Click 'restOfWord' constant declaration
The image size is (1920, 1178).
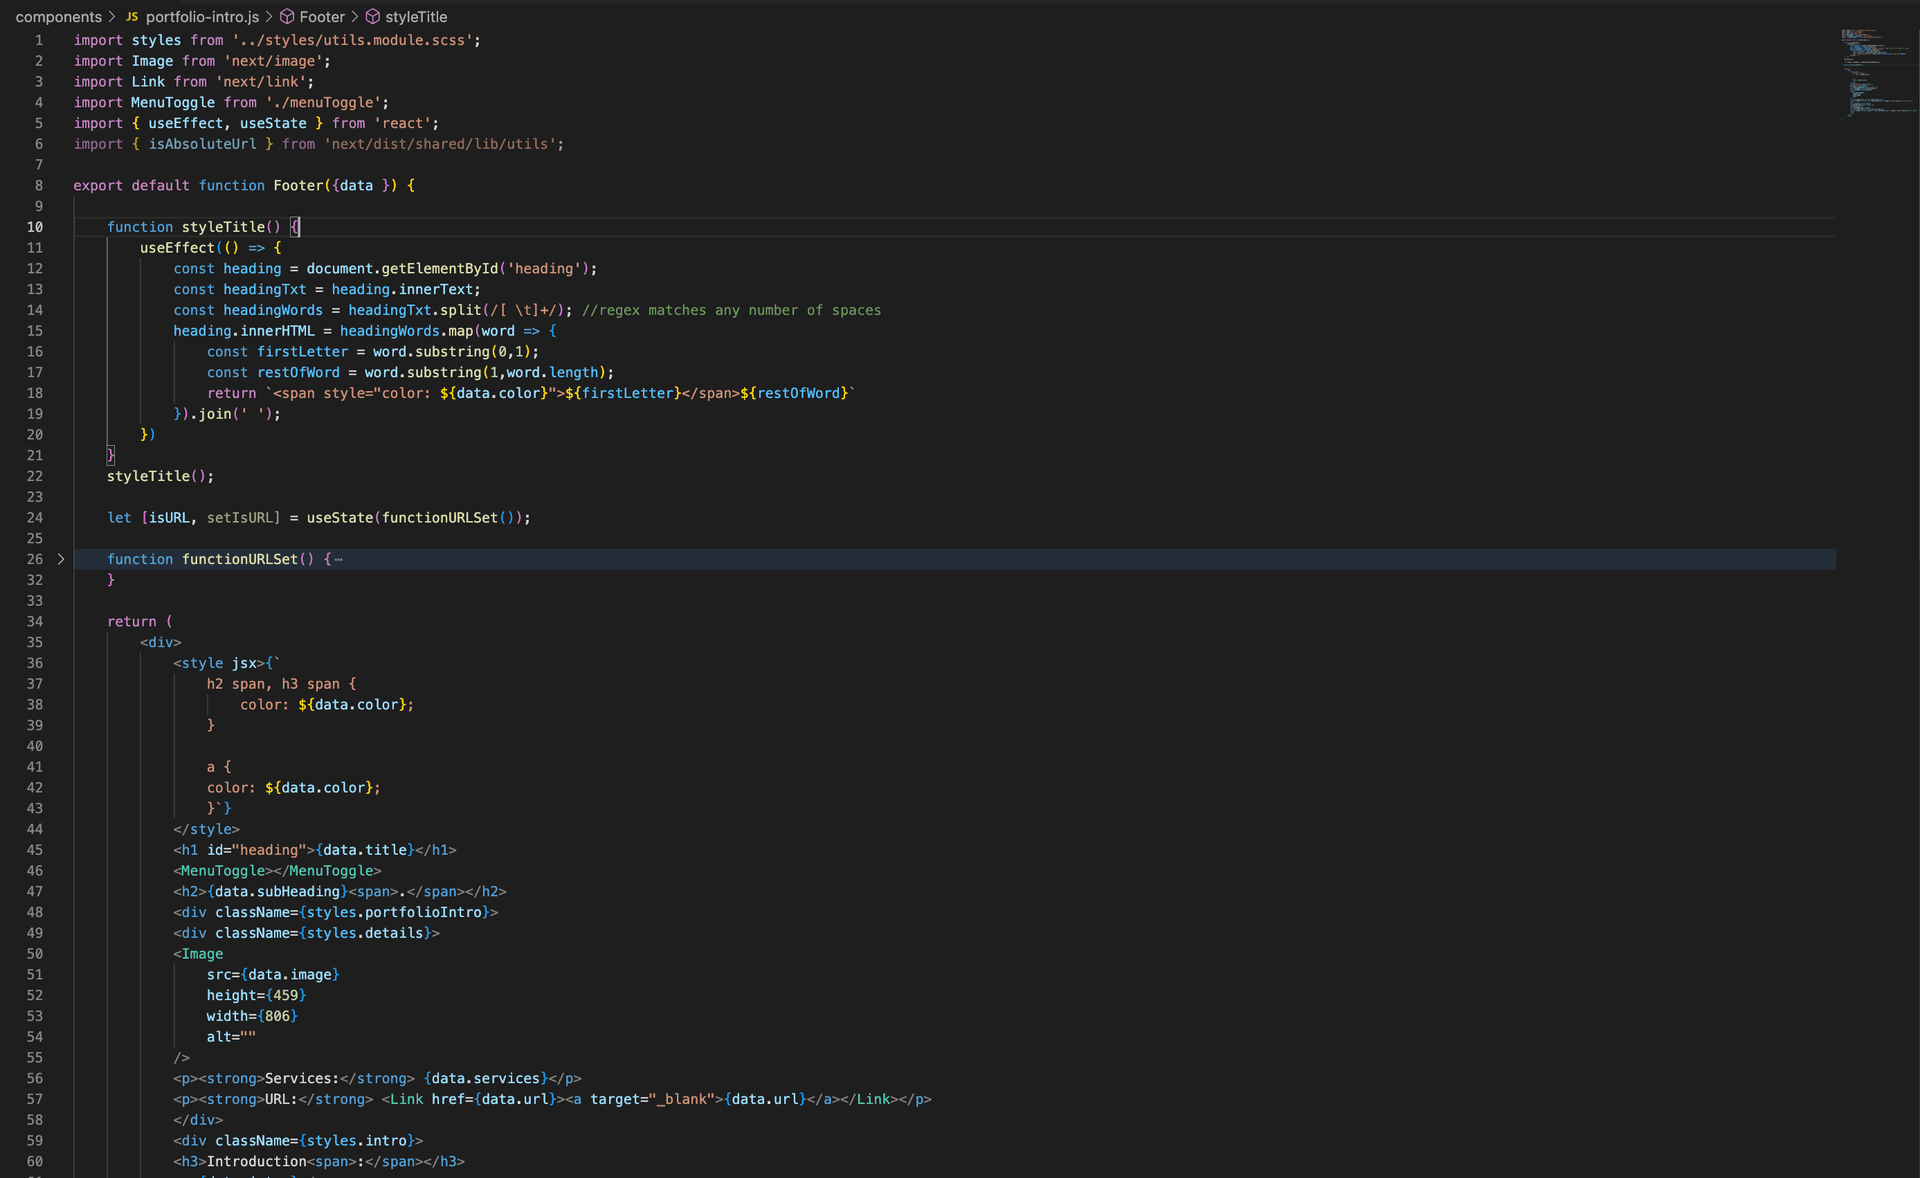pos(298,373)
